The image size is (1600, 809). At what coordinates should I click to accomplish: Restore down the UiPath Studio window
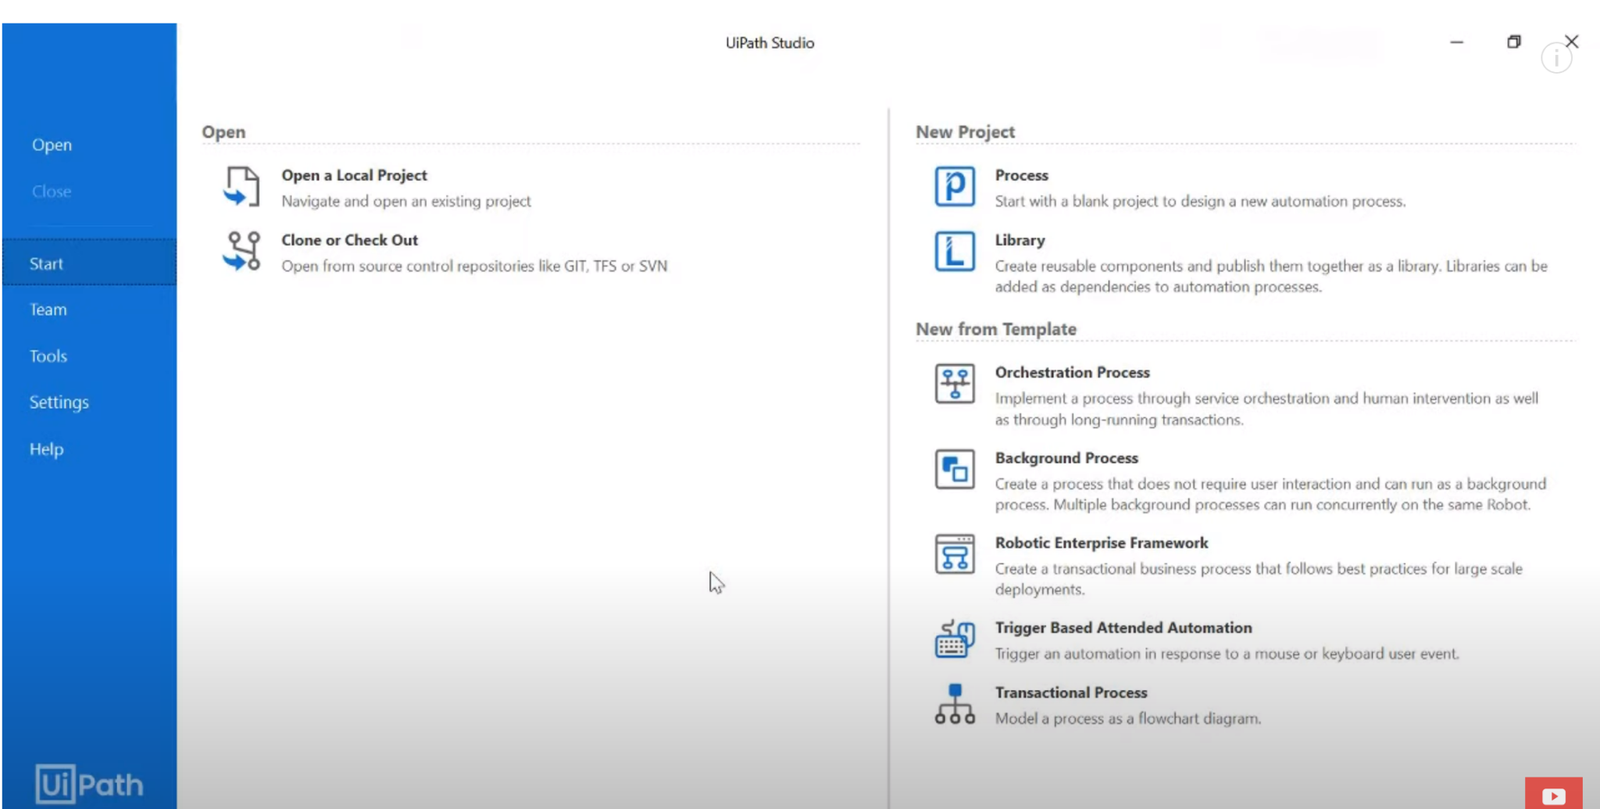coord(1514,42)
